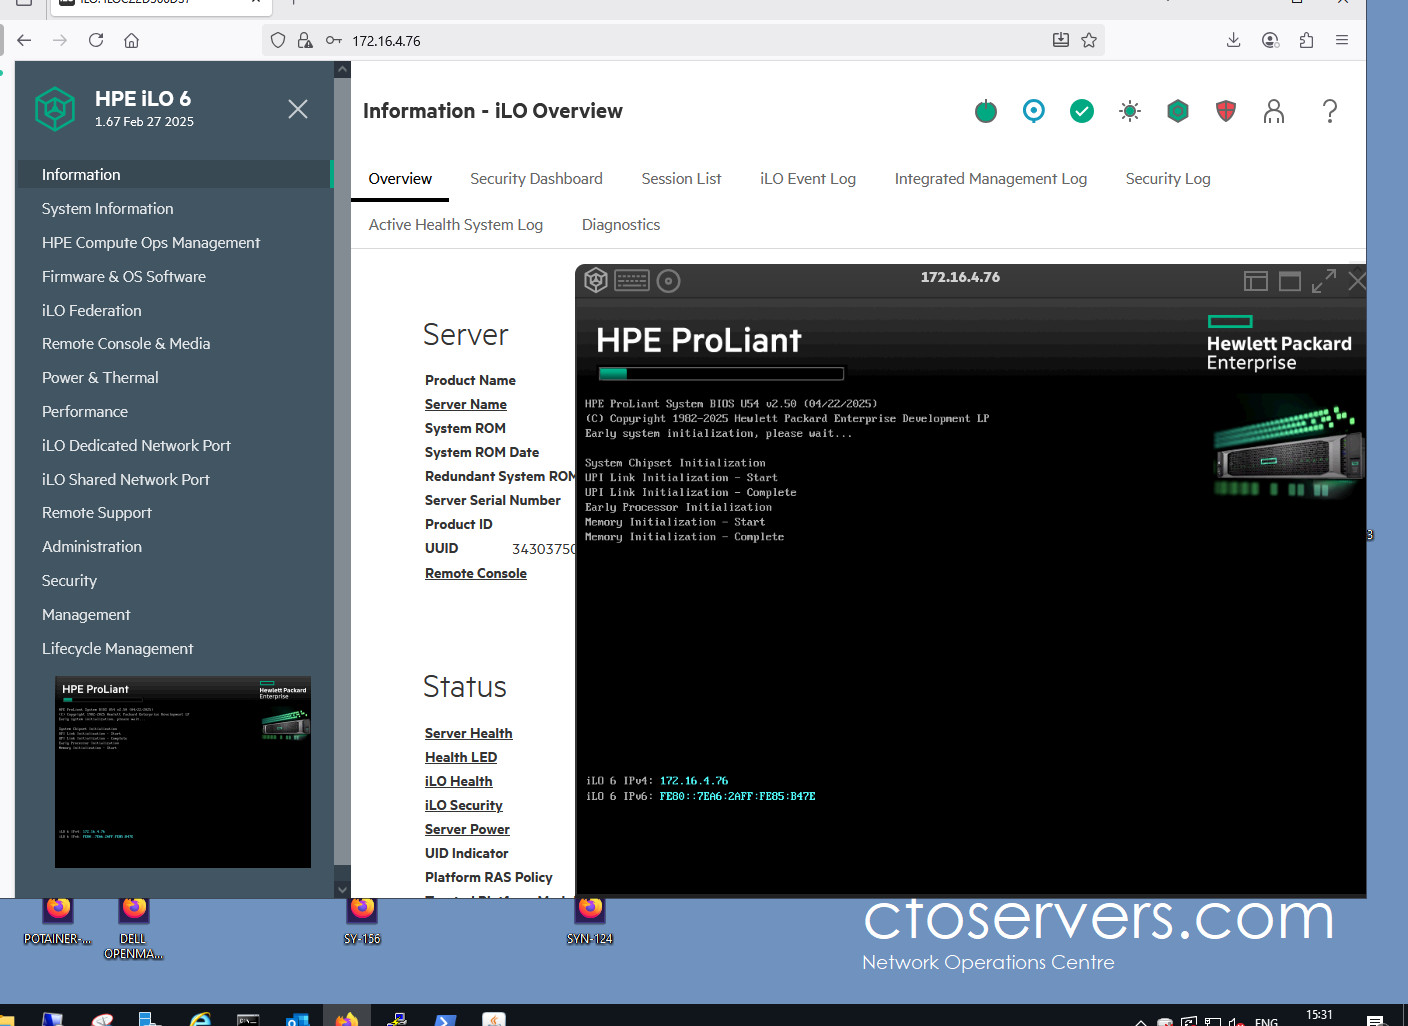Viewport: 1408px width, 1026px height.
Task: Open the iLO Event Log tab
Action: pyautogui.click(x=808, y=179)
